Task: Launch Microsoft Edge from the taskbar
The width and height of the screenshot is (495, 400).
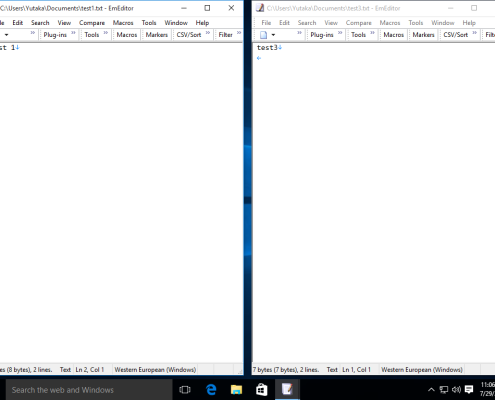Action: tap(211, 389)
